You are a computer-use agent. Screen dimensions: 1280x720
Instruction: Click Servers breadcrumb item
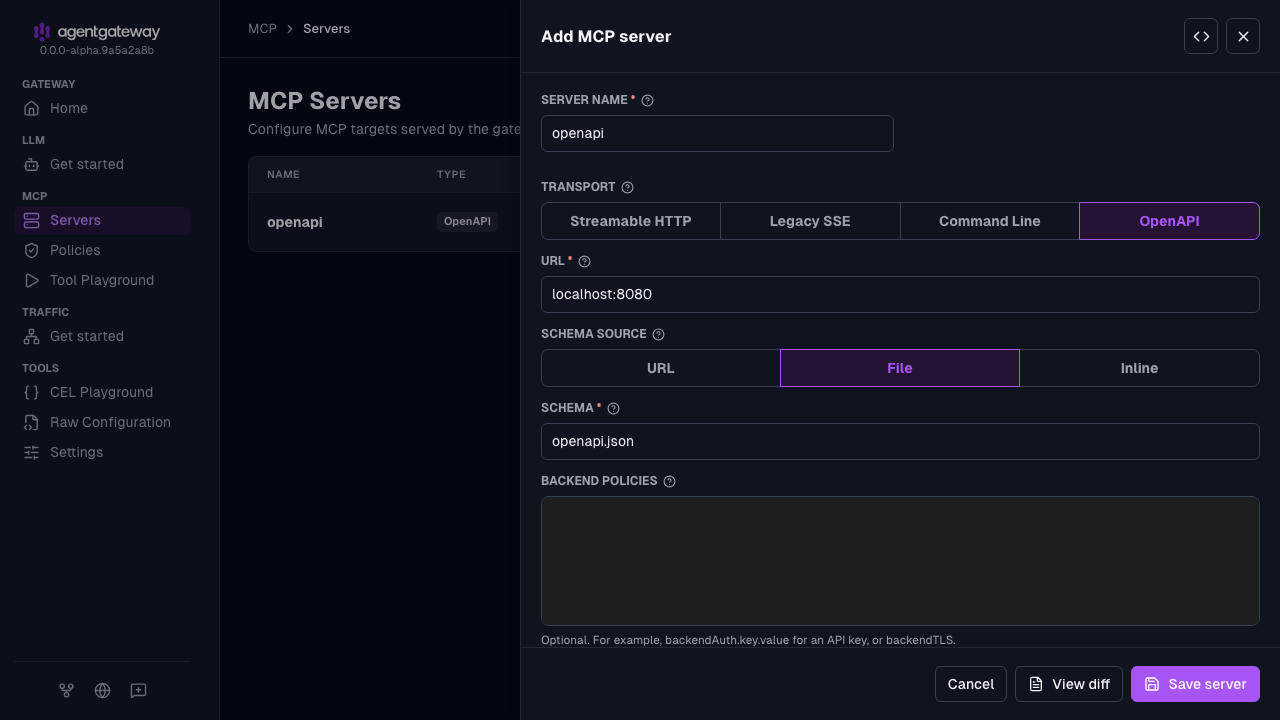point(326,29)
